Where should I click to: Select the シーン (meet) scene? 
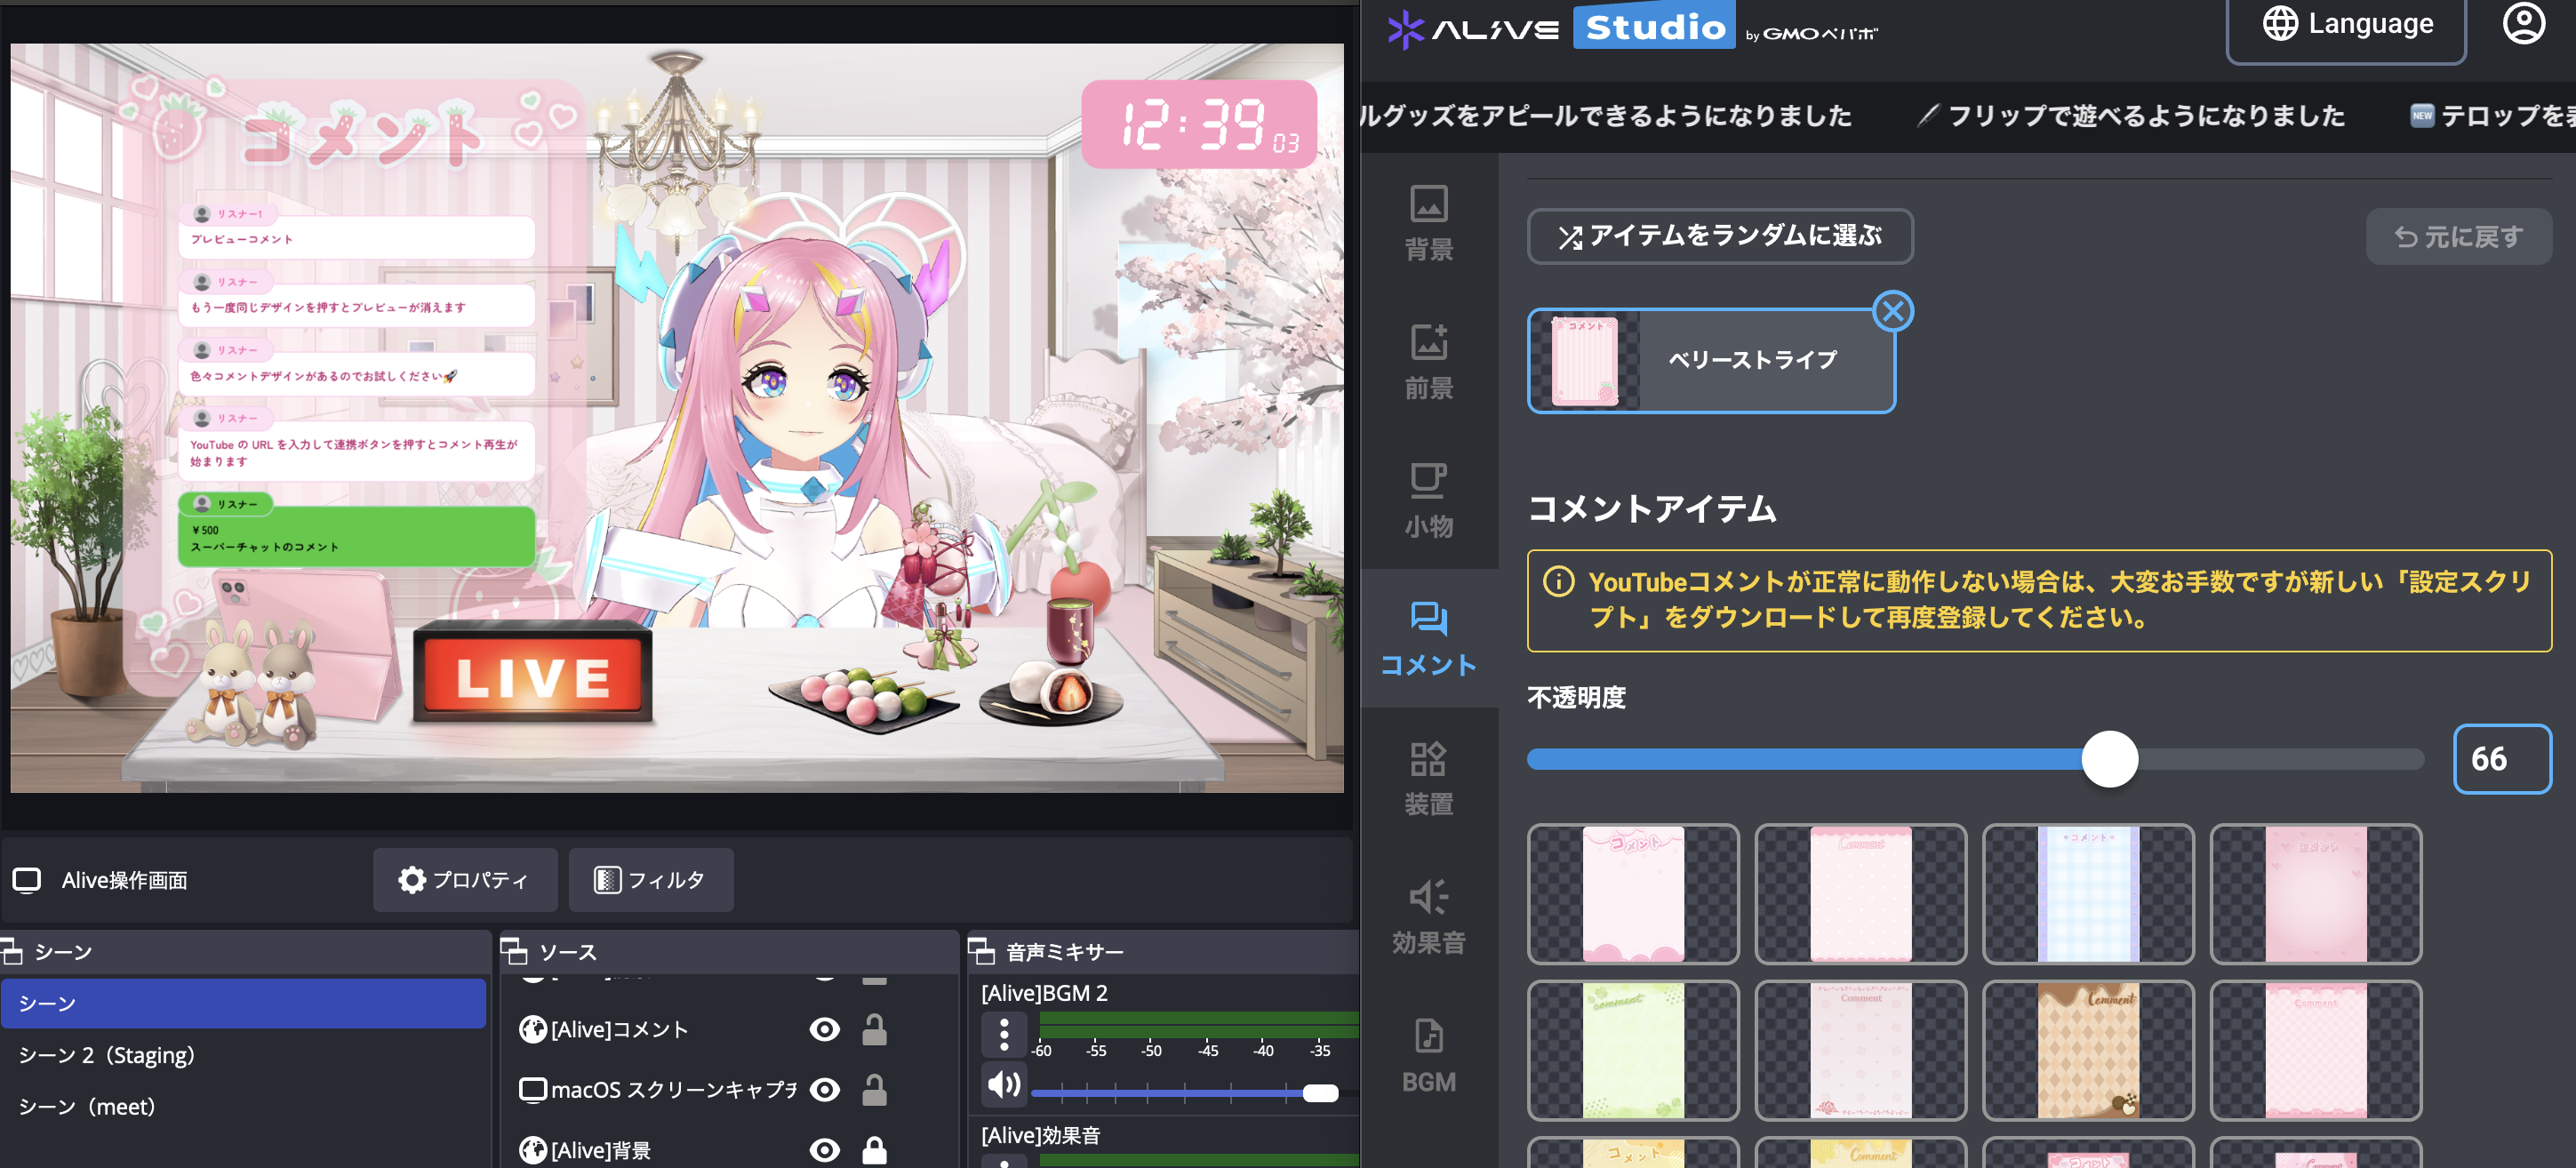pyautogui.click(x=87, y=1106)
